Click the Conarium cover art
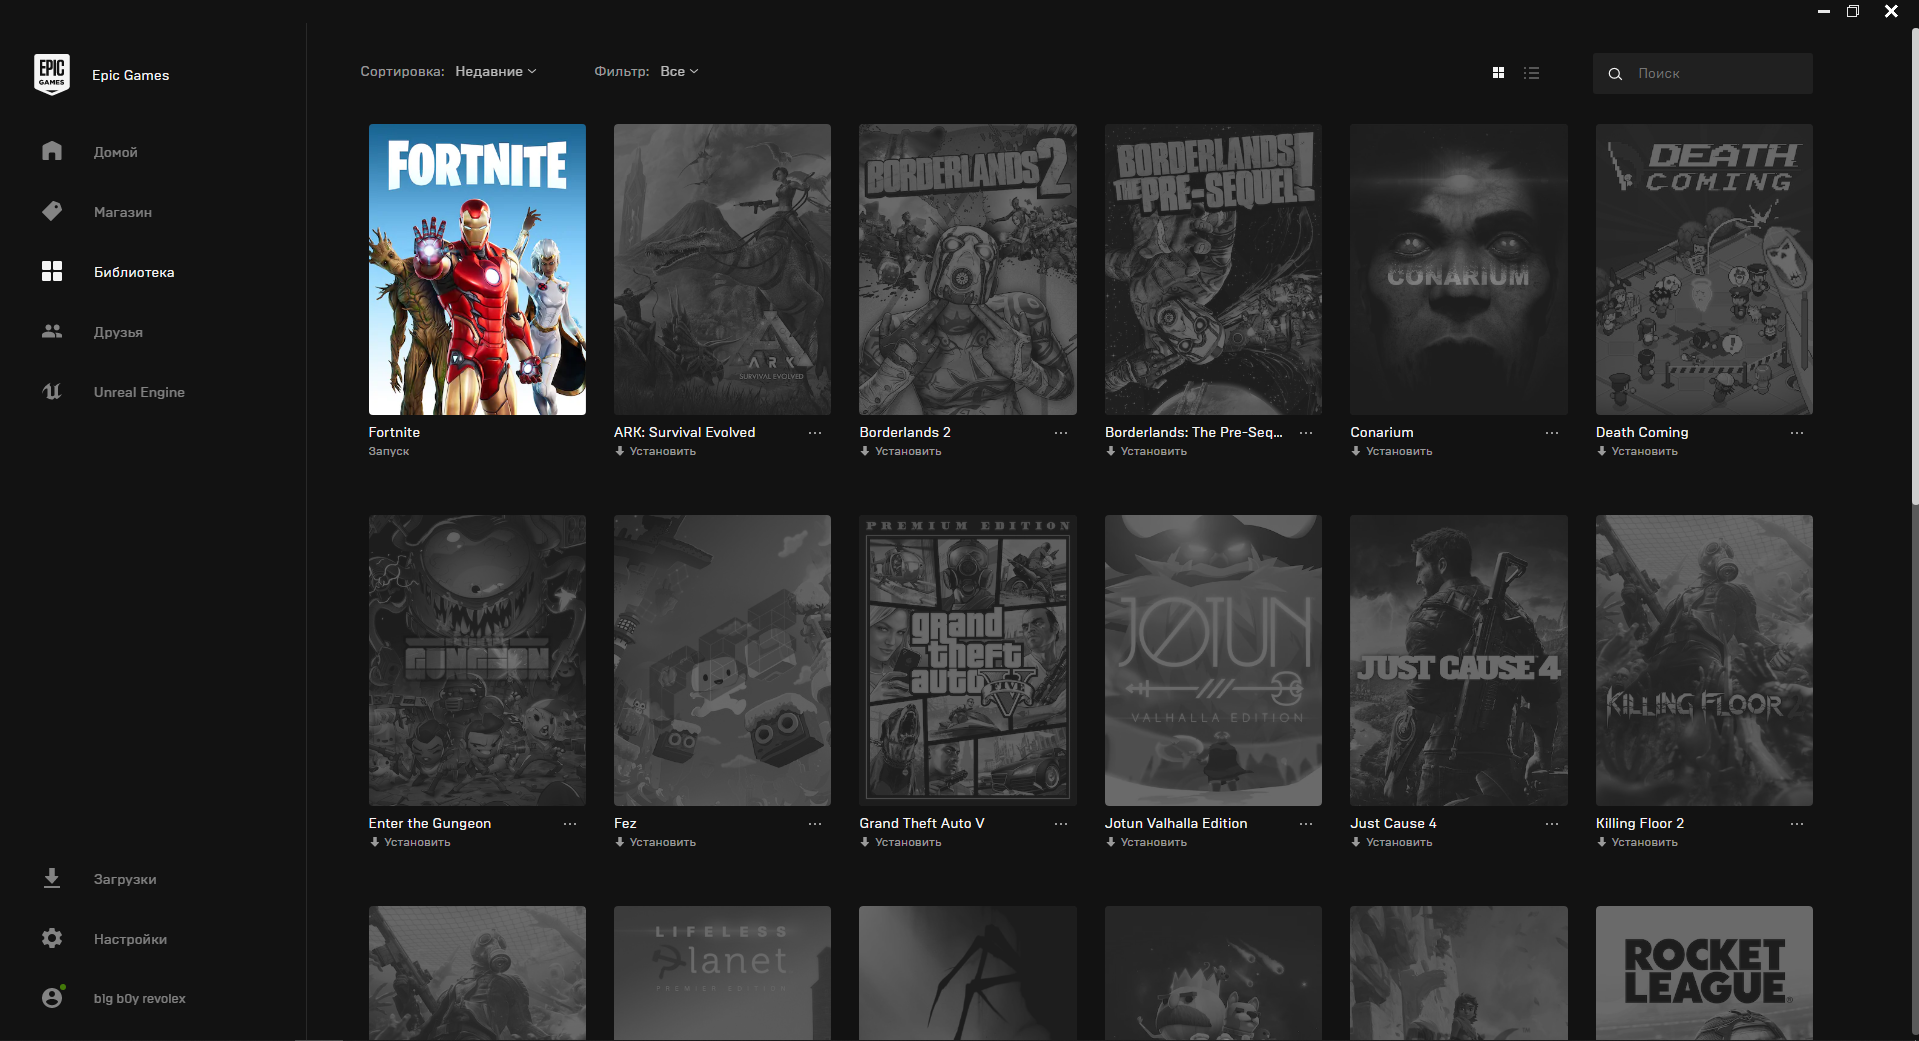1919x1041 pixels. tap(1459, 269)
